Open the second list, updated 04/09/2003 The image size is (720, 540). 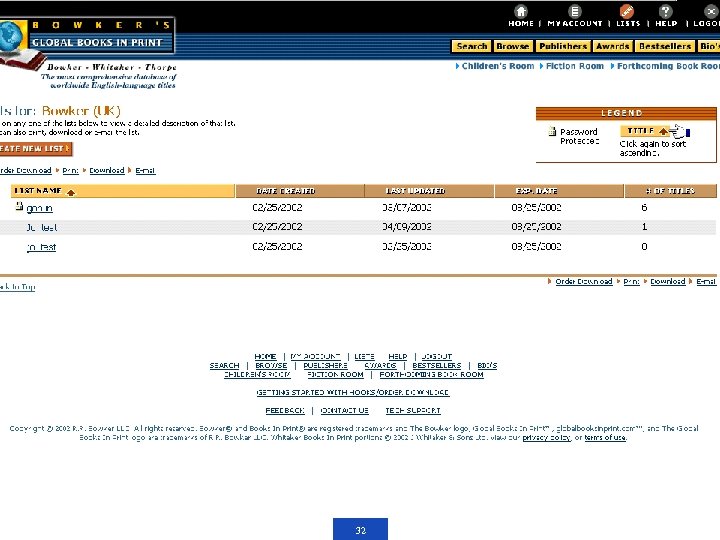[41, 227]
